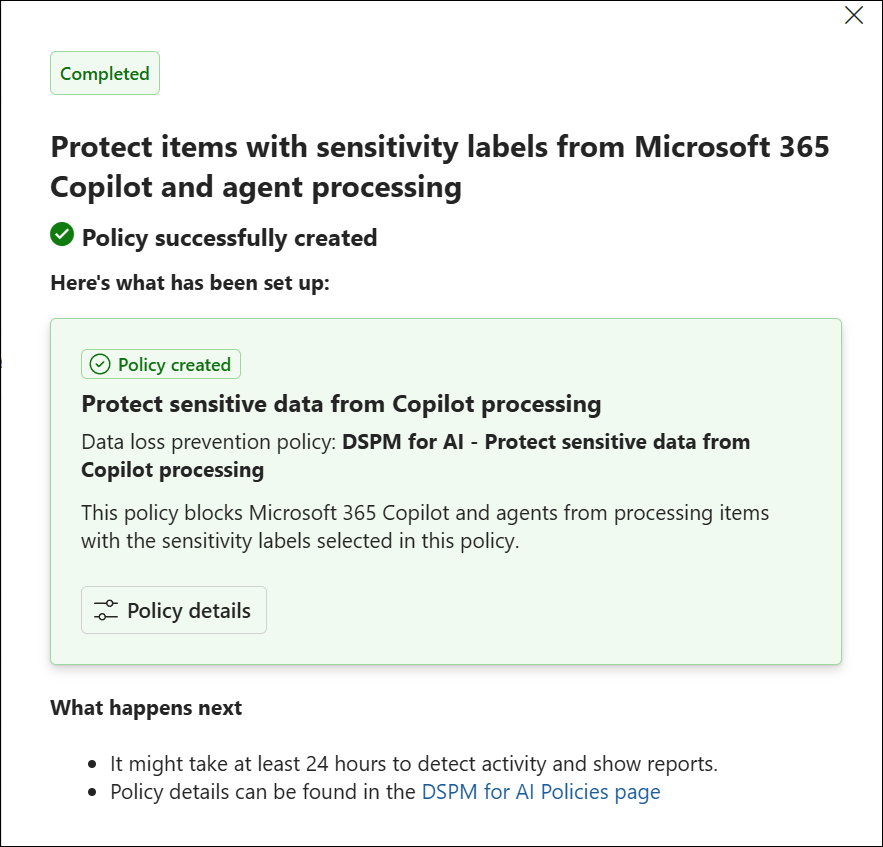Select the Policy successfully created text

229,238
